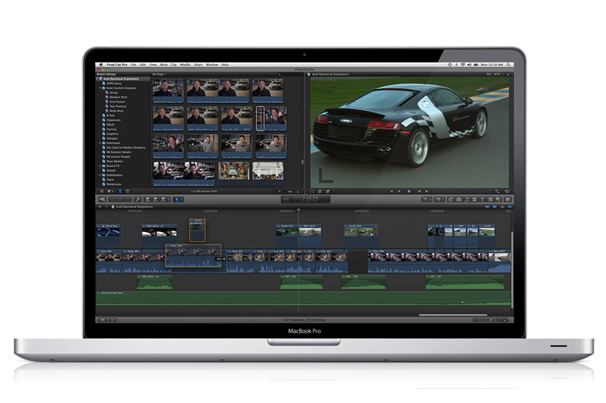Open the Share menu
This screenshot has height=403, width=606.
[x=198, y=65]
